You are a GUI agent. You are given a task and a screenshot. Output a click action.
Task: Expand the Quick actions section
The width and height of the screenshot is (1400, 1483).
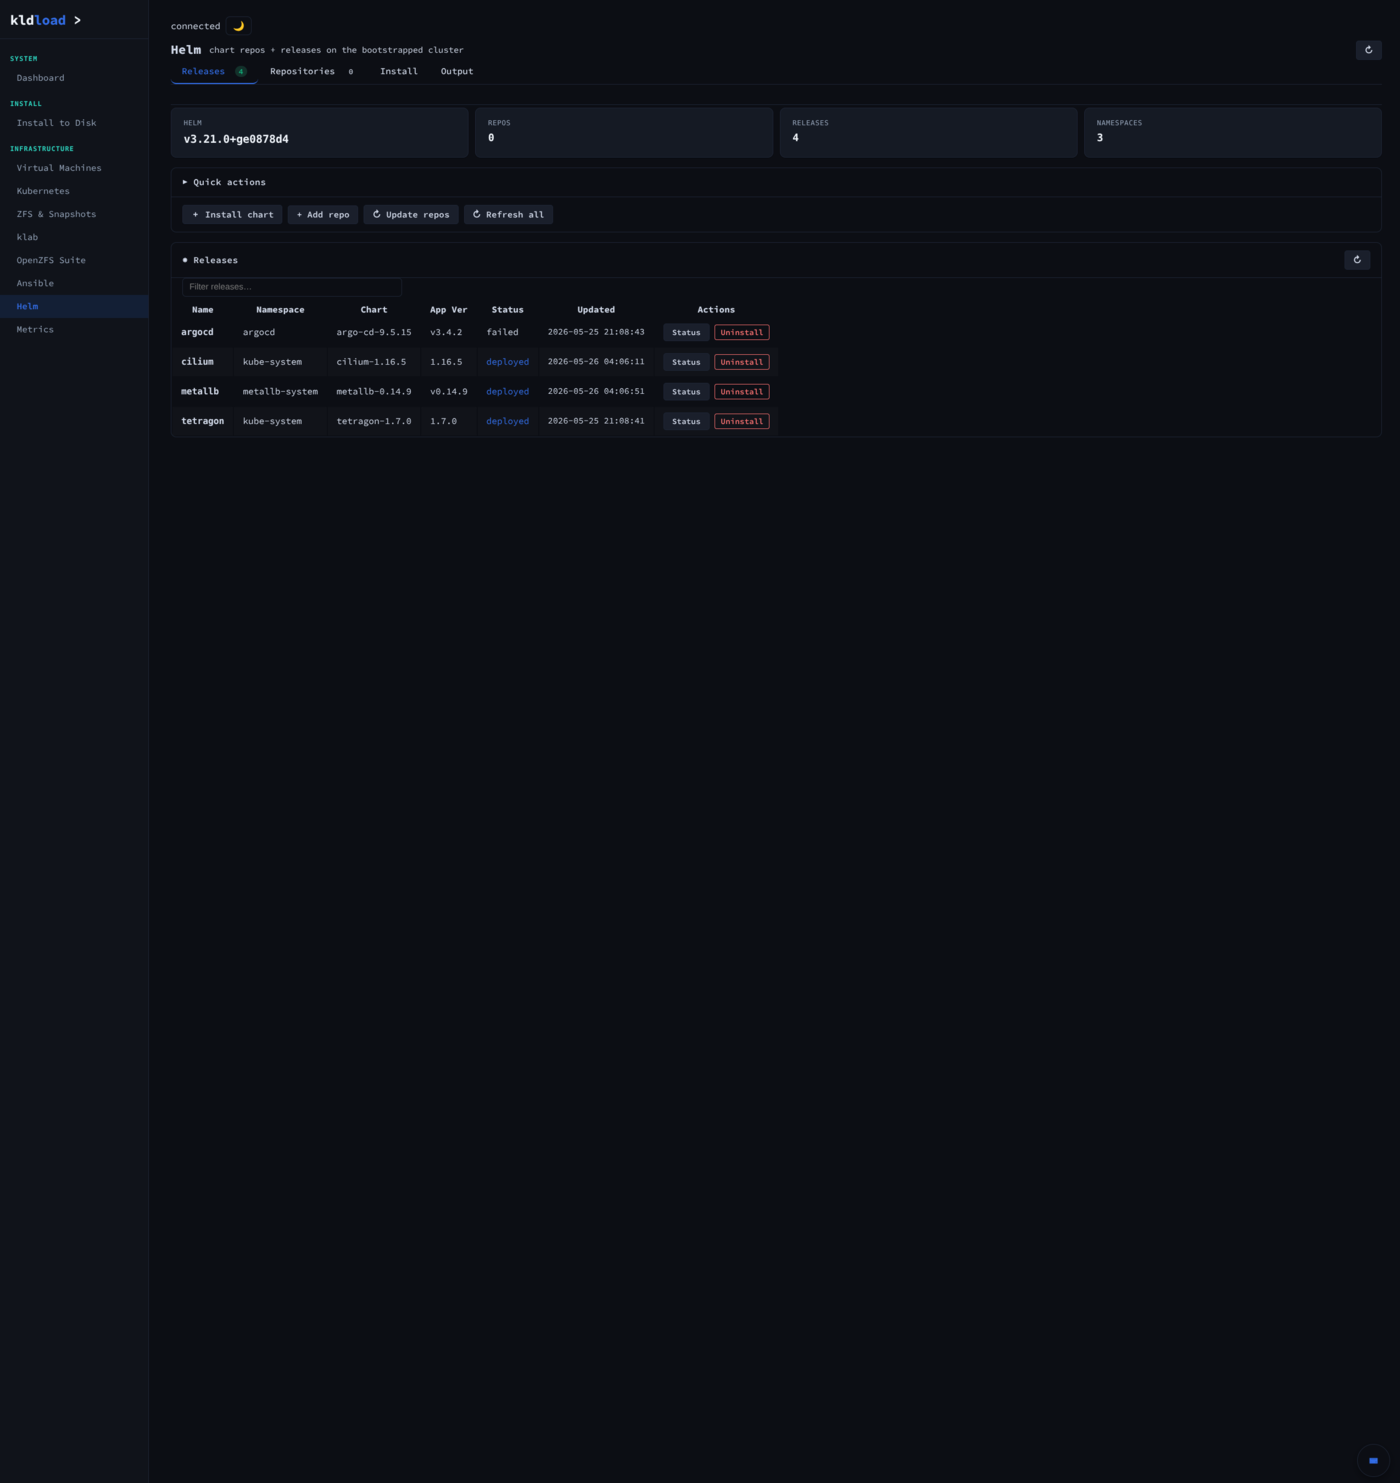click(x=224, y=182)
